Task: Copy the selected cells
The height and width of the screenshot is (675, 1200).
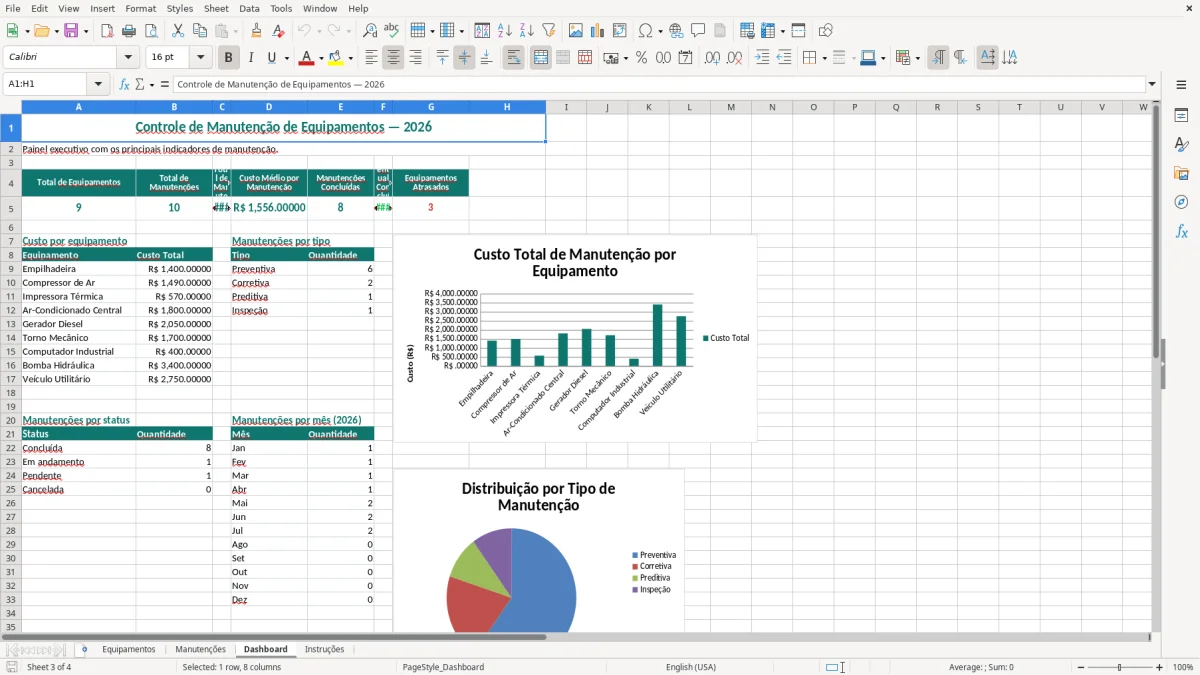Action: pyautogui.click(x=200, y=31)
